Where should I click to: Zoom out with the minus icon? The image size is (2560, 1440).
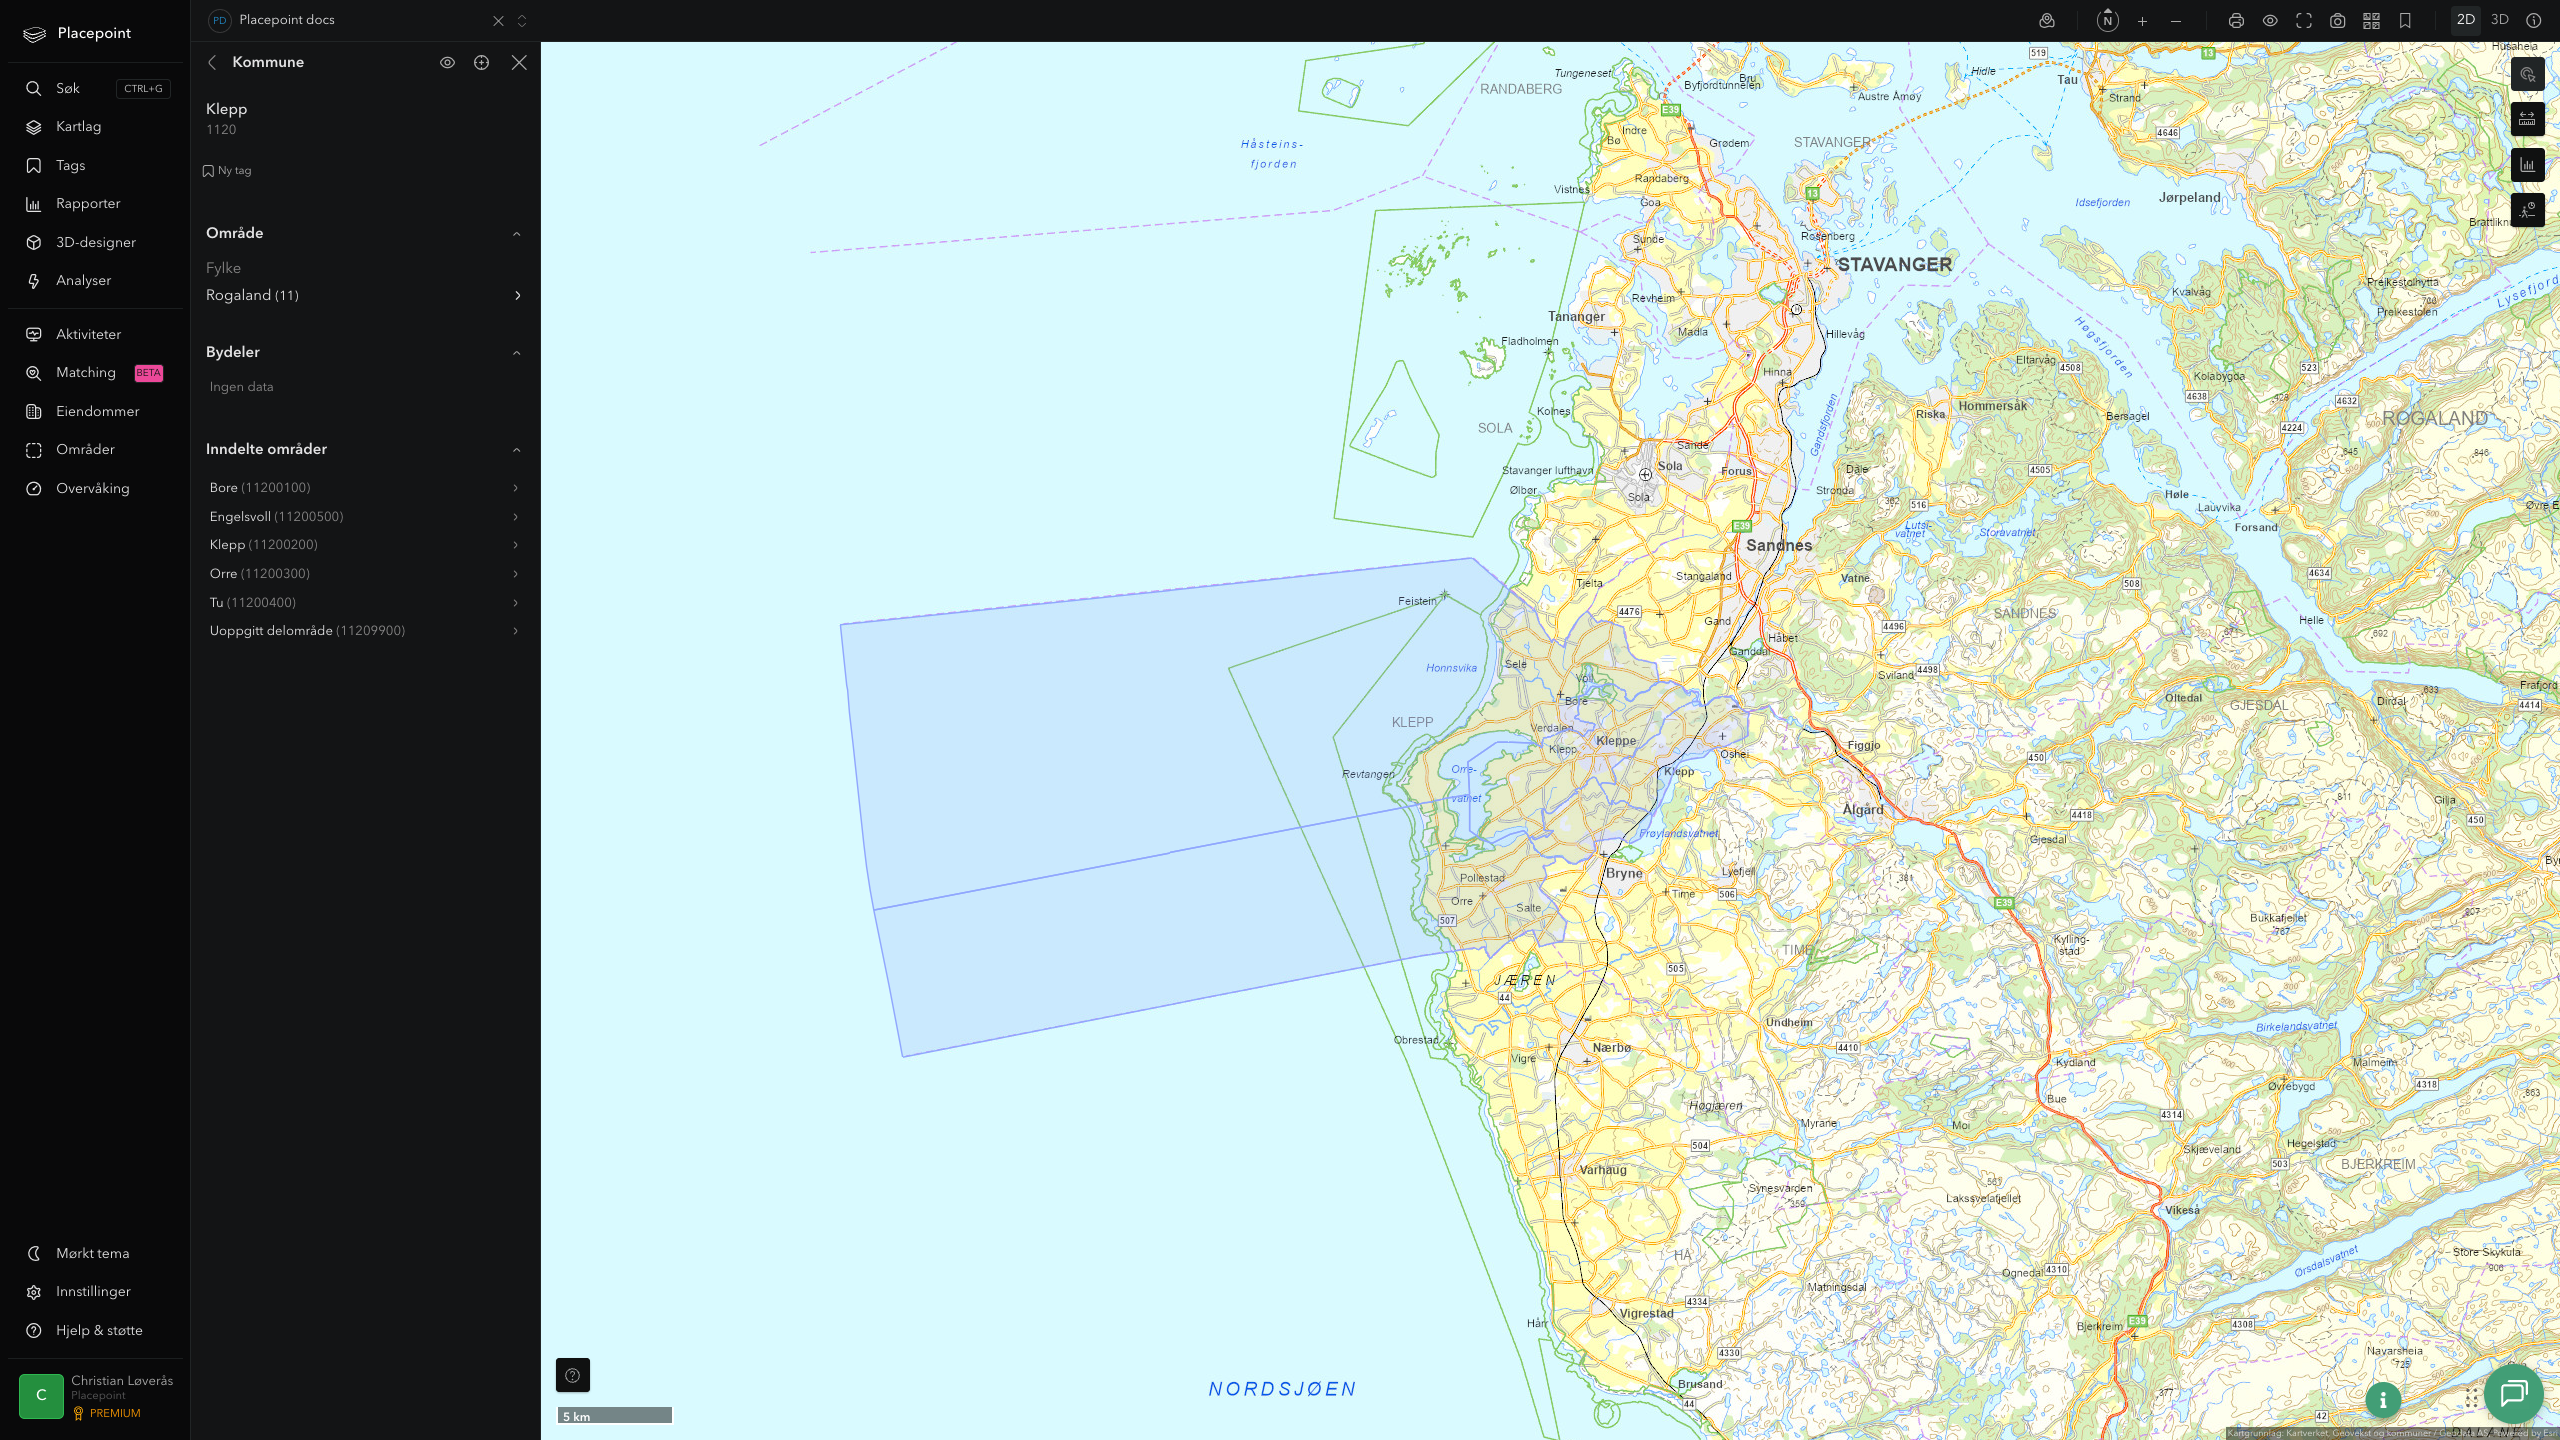pos(2176,21)
